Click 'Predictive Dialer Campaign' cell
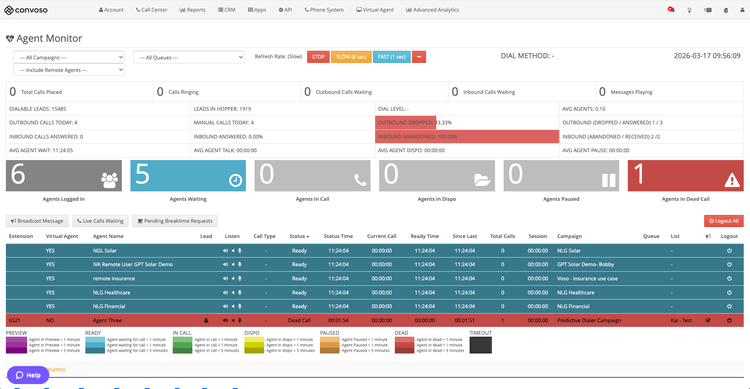 [589, 321]
